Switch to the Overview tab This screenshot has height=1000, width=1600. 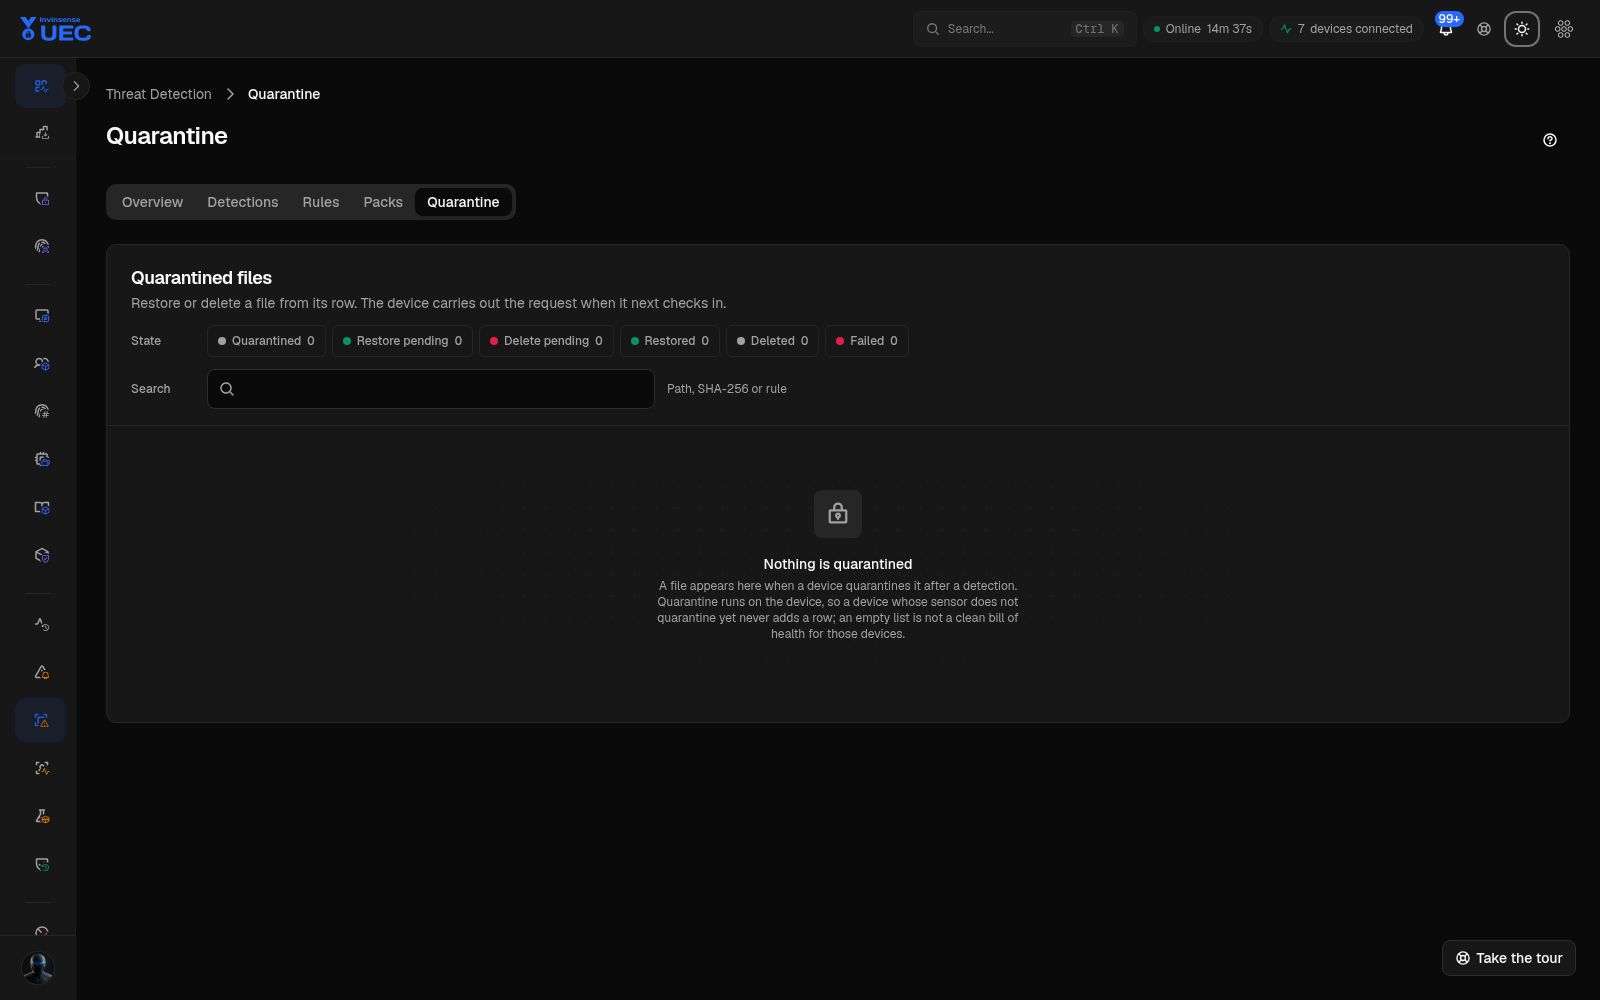[152, 202]
